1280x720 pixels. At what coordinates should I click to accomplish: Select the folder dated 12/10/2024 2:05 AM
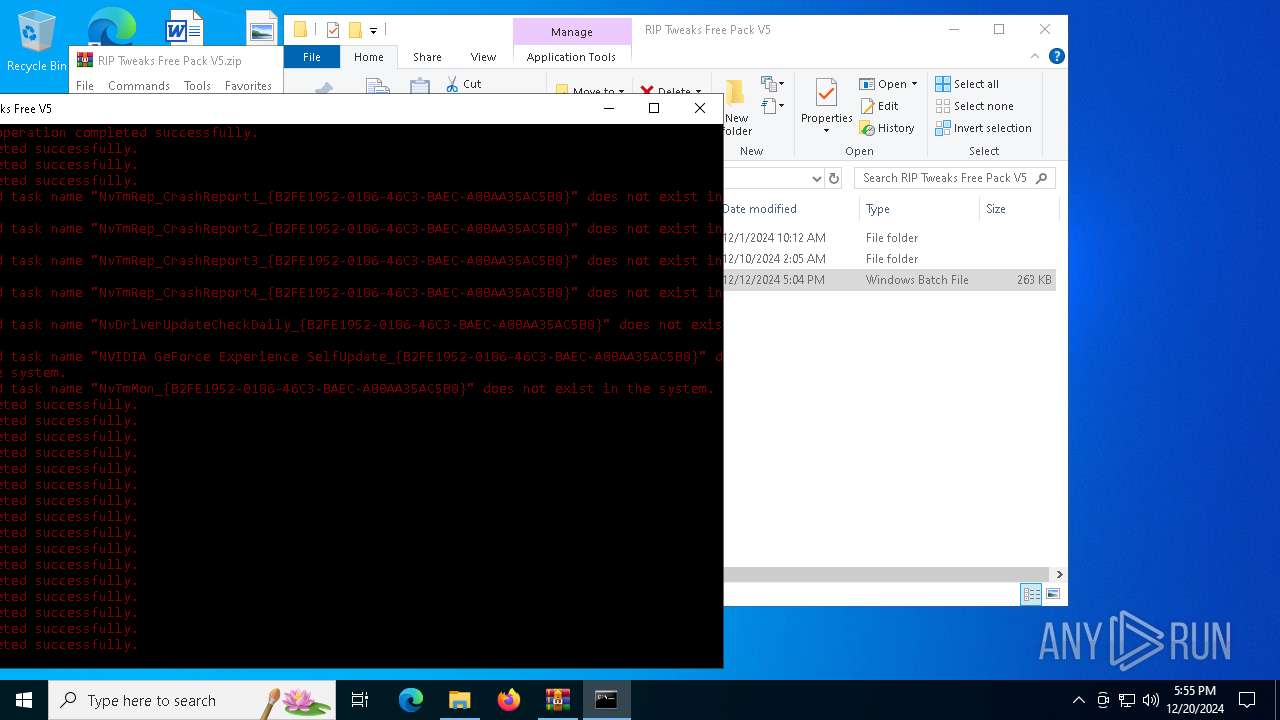889,259
